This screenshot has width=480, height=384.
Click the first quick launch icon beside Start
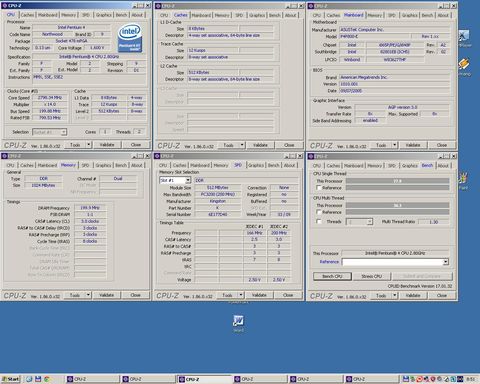pyautogui.click(x=29, y=379)
